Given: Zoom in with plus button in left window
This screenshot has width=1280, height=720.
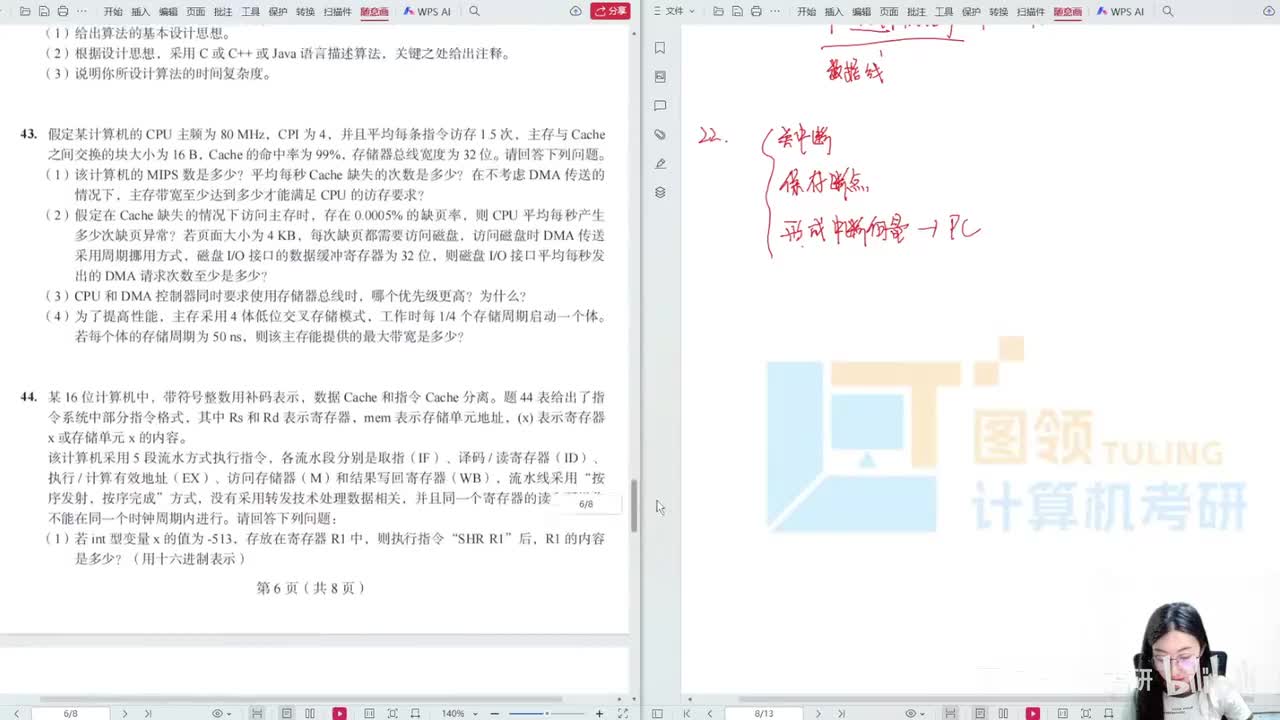Looking at the screenshot, I should coord(599,713).
